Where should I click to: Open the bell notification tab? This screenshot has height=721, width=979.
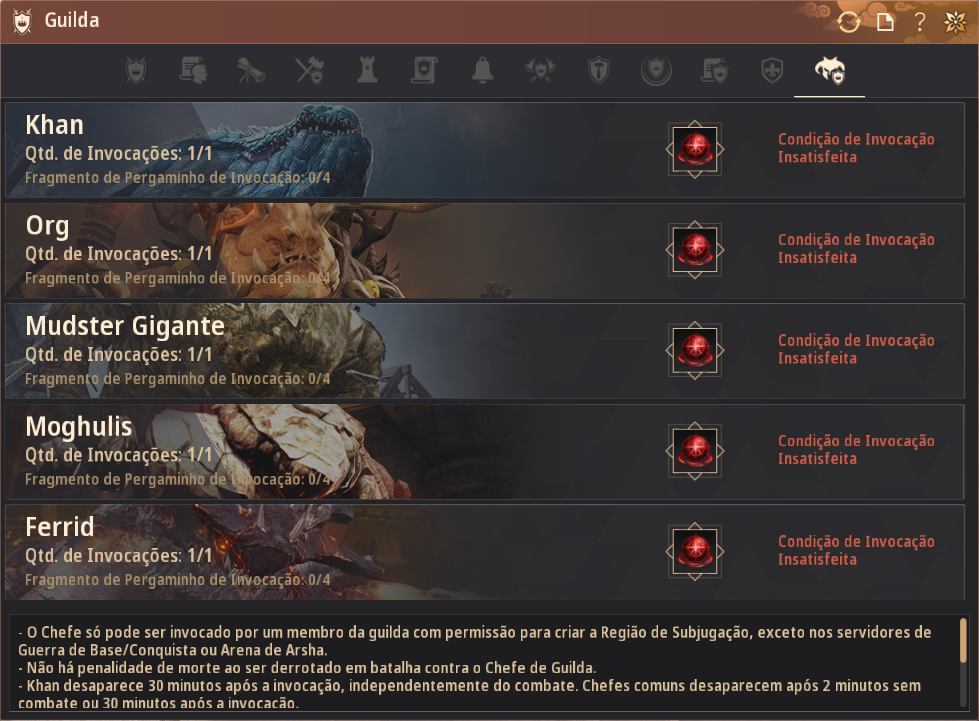(482, 71)
